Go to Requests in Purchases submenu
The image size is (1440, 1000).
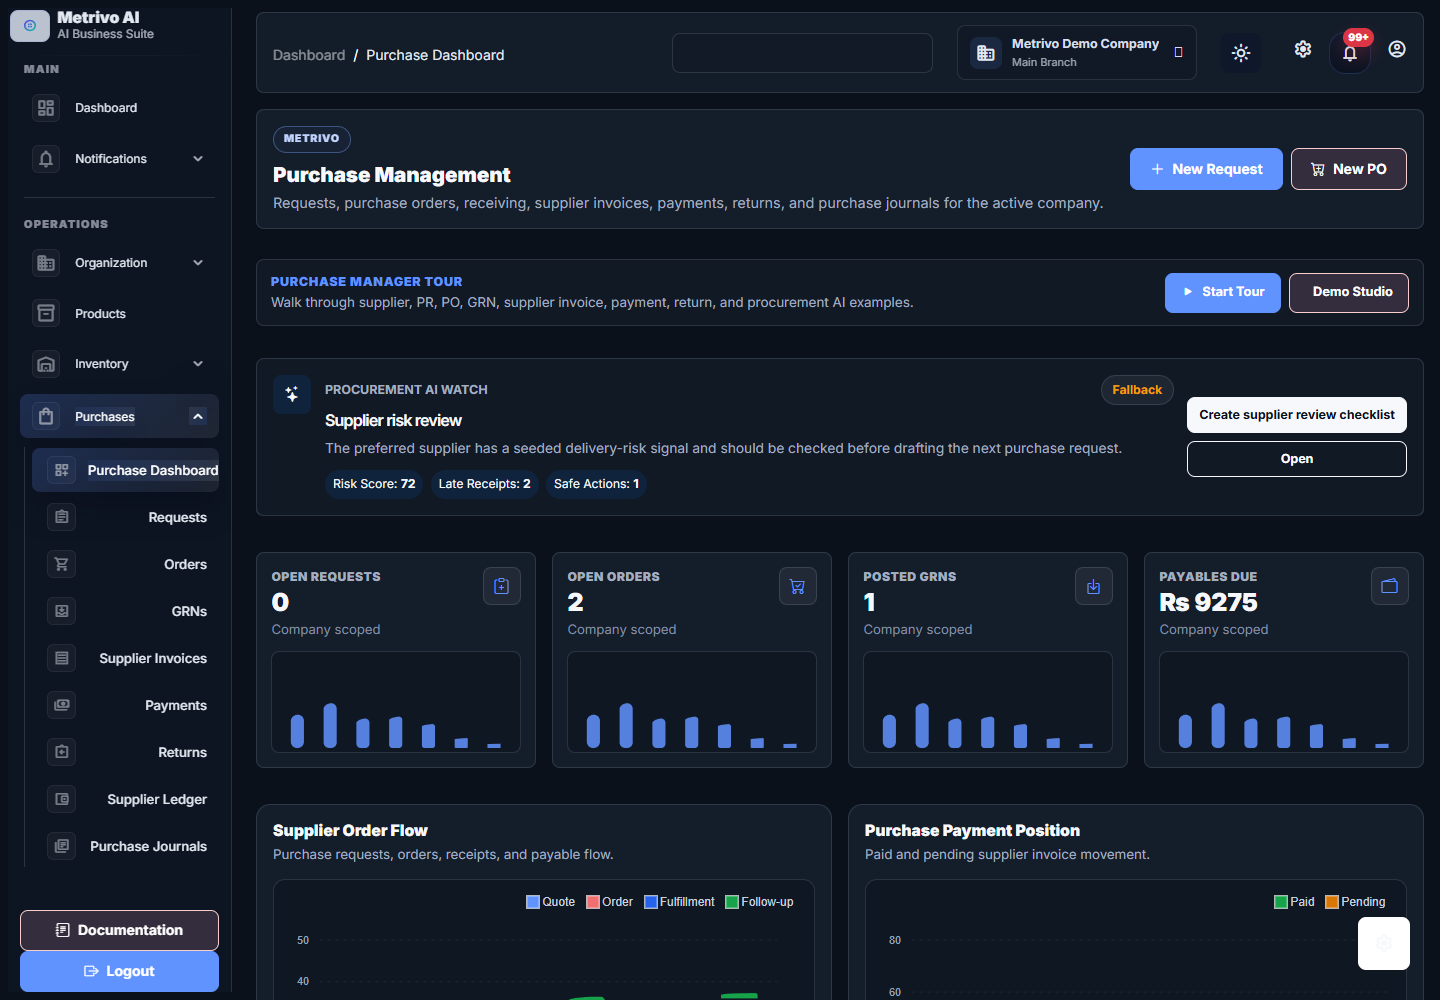pyautogui.click(x=128, y=517)
